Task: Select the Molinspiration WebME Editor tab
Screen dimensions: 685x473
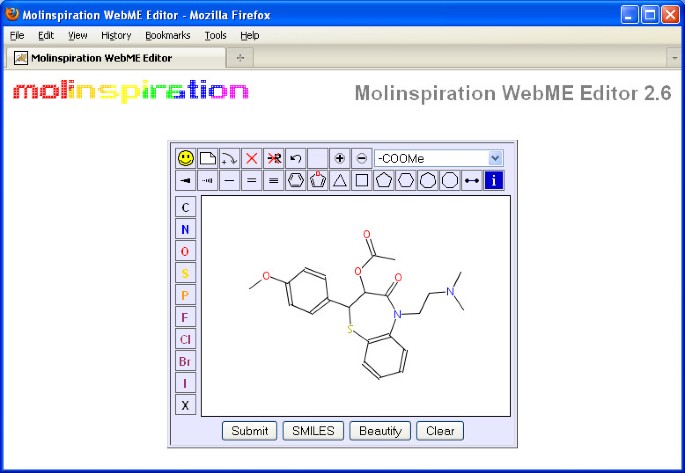Action: click(x=116, y=58)
